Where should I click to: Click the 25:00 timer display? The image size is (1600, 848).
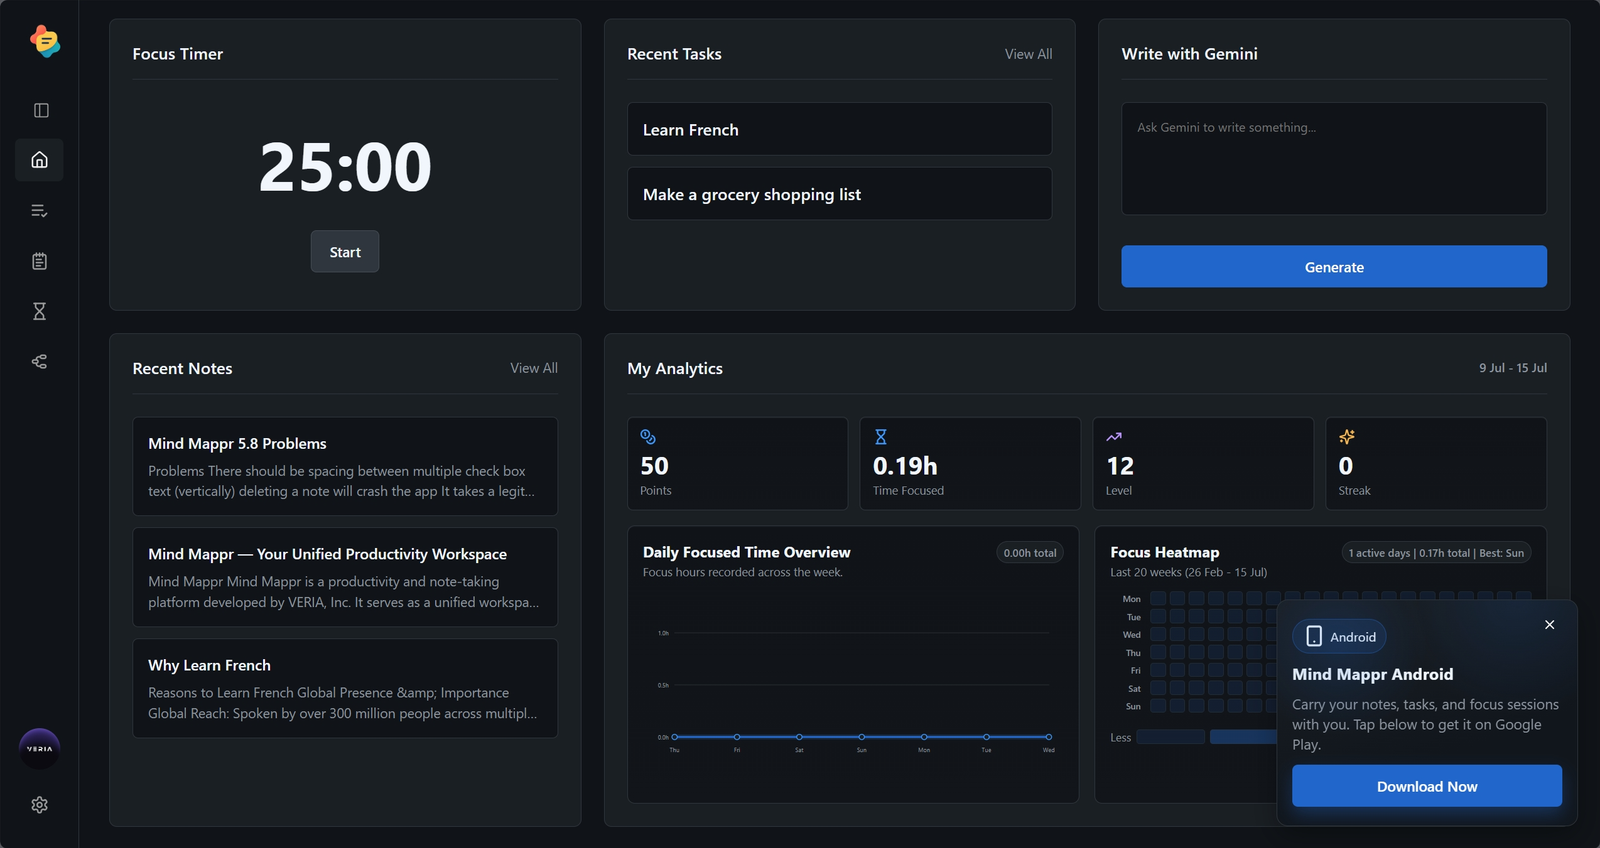coord(345,166)
